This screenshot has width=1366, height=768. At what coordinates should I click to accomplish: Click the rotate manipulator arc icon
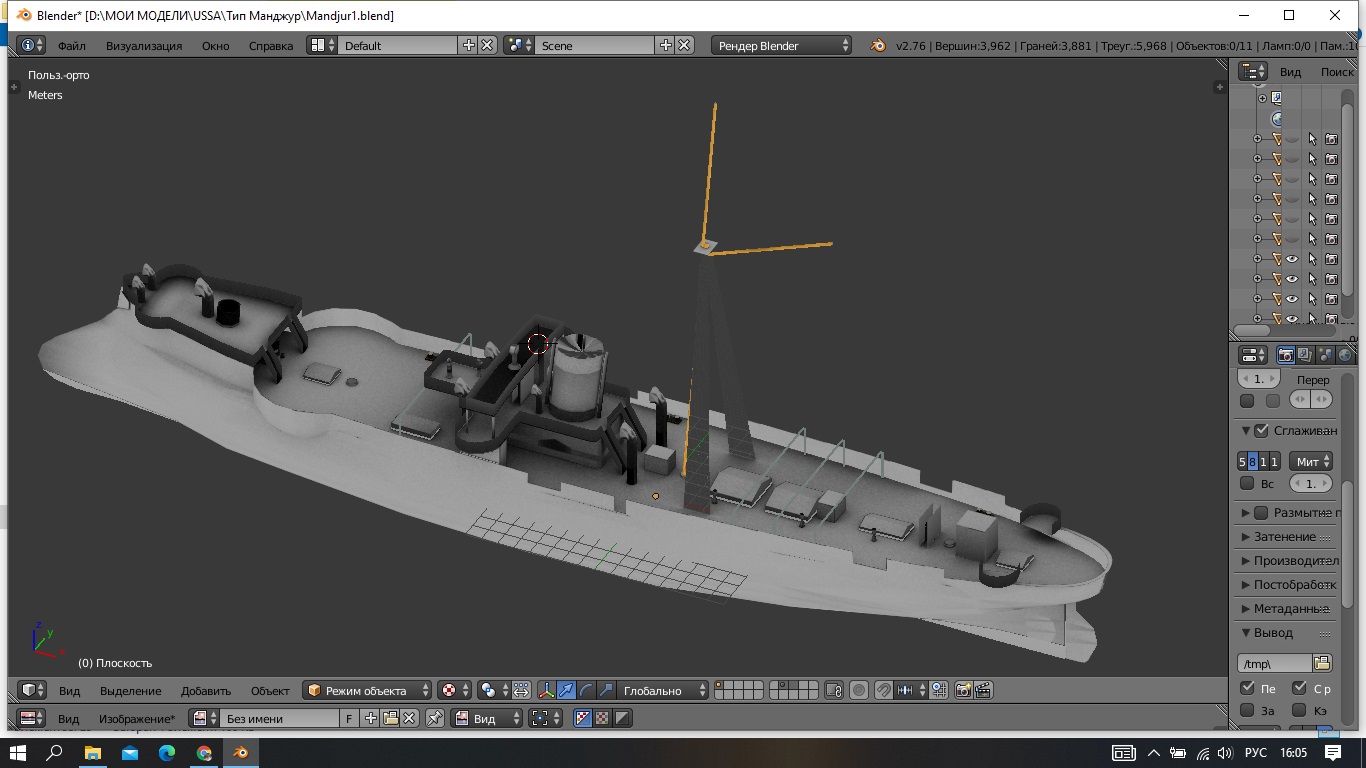click(x=586, y=690)
